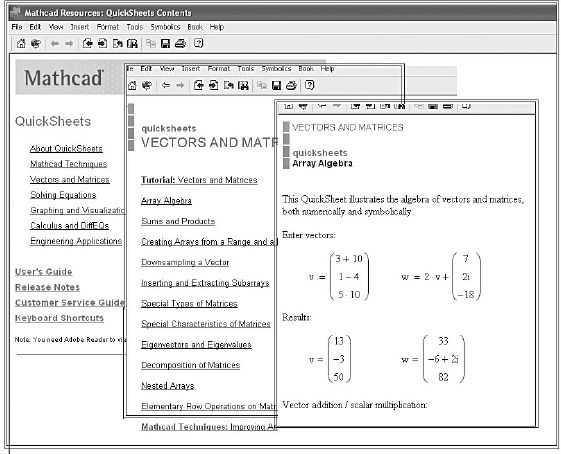Open Array Algebra link

(166, 201)
